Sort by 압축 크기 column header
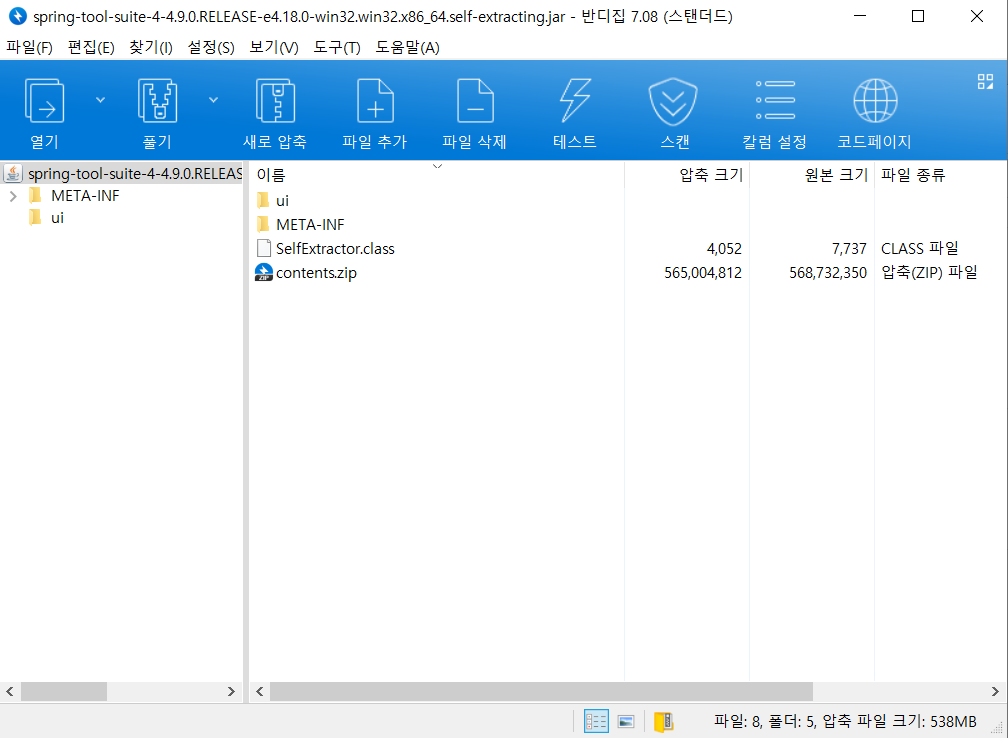Viewport: 1008px width, 738px height. click(x=687, y=175)
